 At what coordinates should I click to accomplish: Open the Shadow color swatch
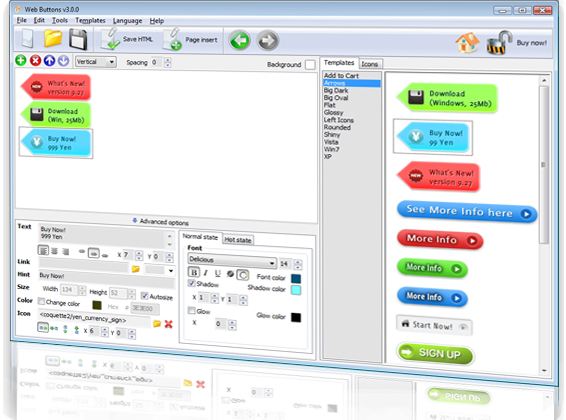296,290
